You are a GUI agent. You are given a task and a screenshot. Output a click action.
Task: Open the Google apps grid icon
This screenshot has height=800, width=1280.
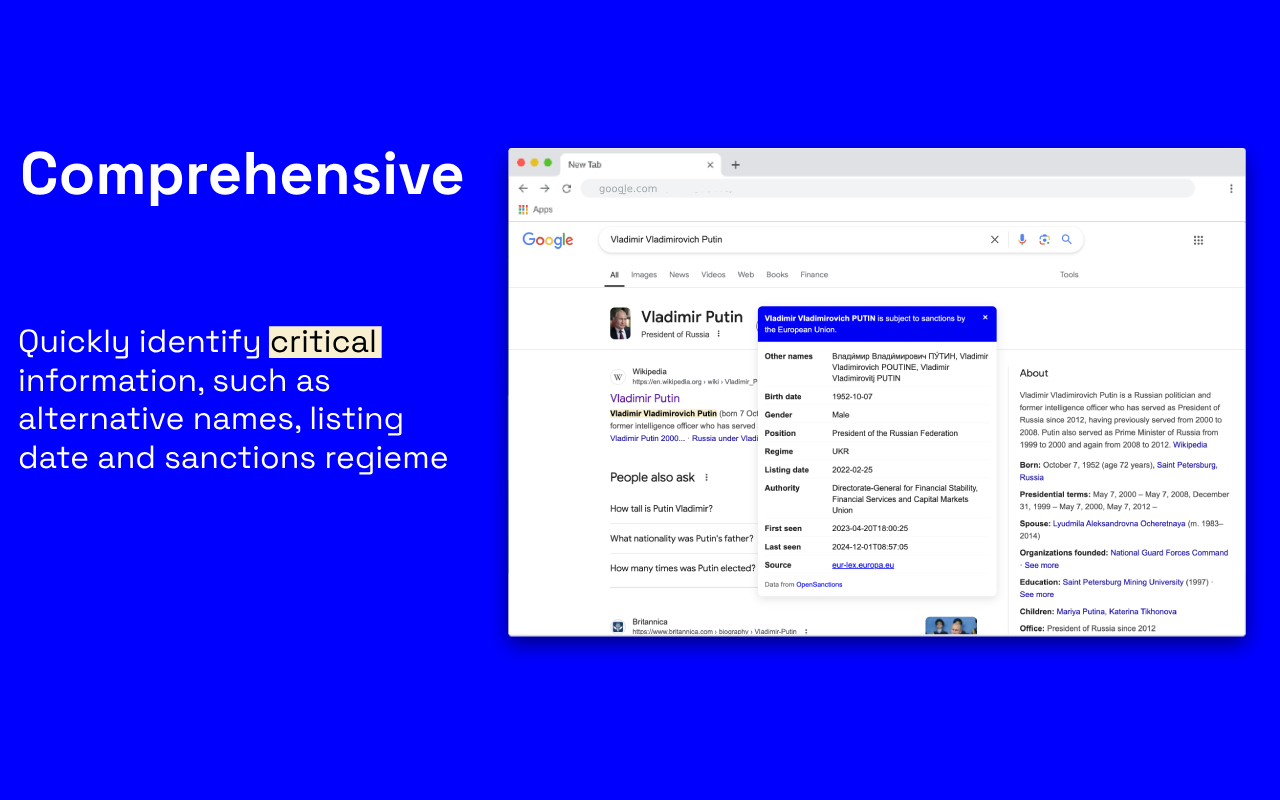(1198, 240)
